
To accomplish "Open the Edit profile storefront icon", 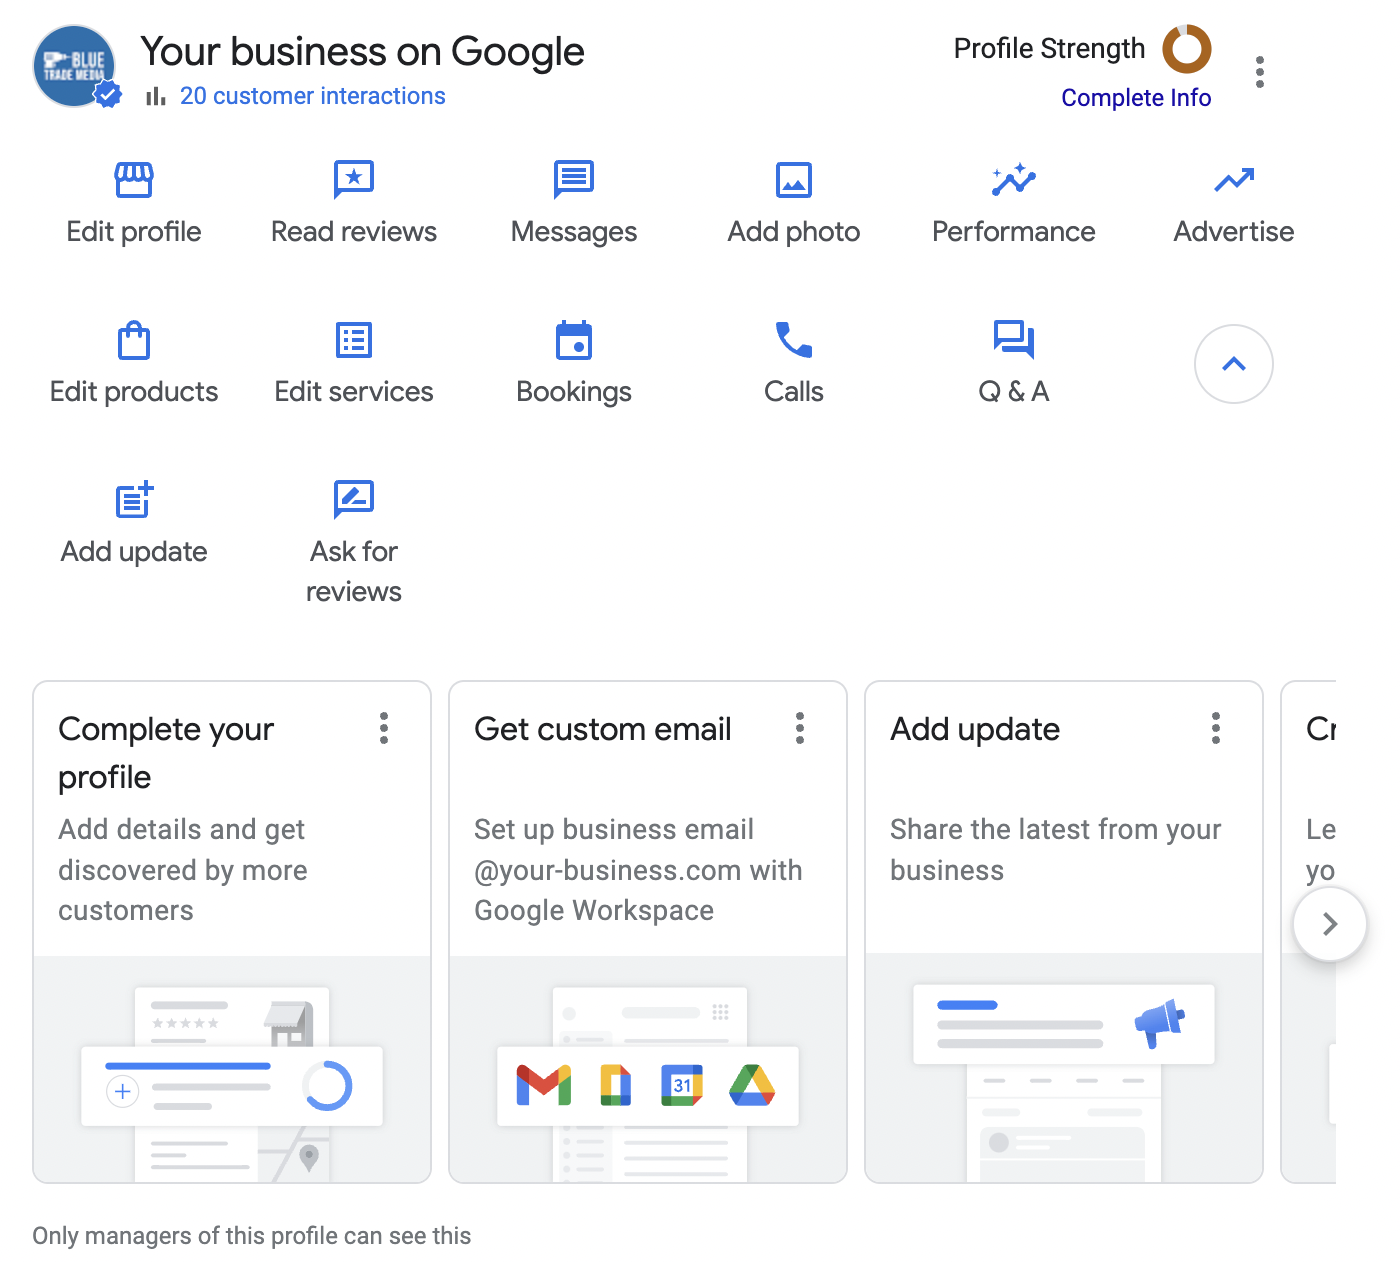I will pos(134,180).
